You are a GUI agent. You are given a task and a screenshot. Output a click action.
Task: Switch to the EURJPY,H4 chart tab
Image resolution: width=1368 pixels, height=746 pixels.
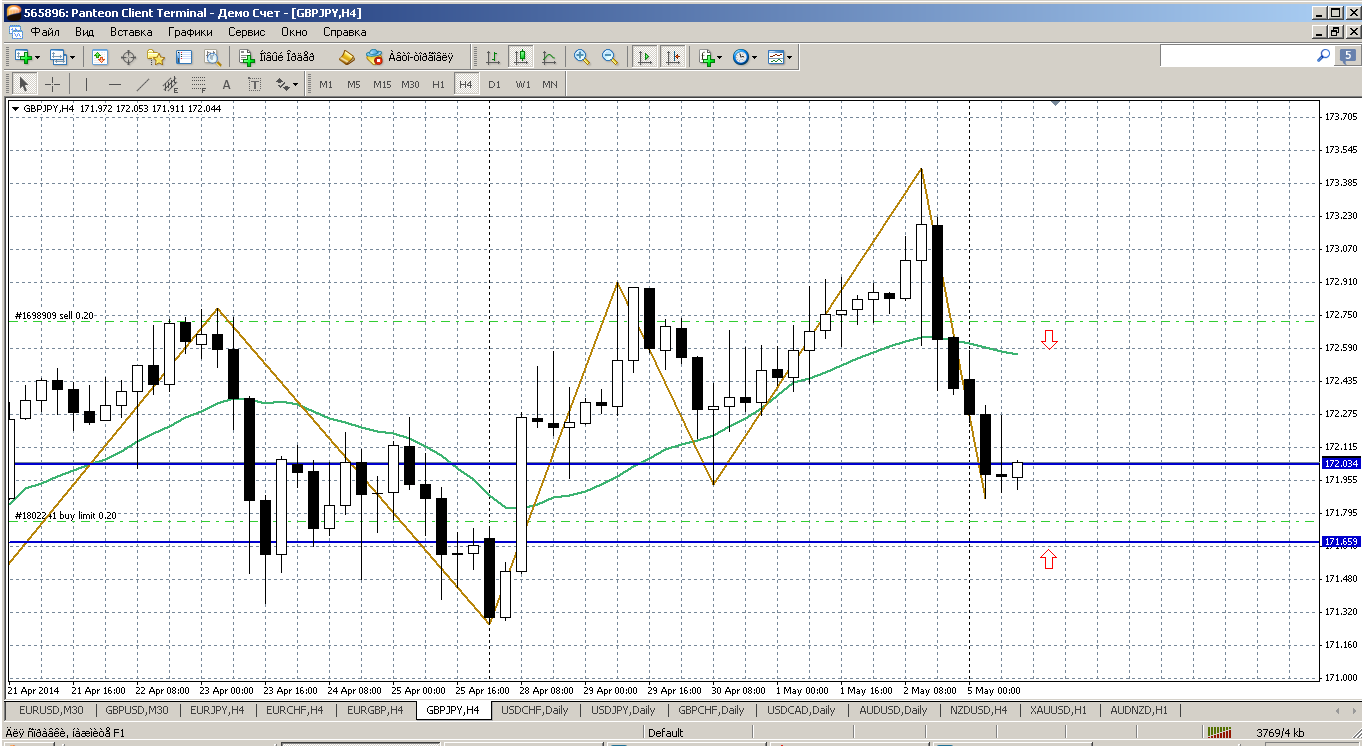[x=218, y=710]
